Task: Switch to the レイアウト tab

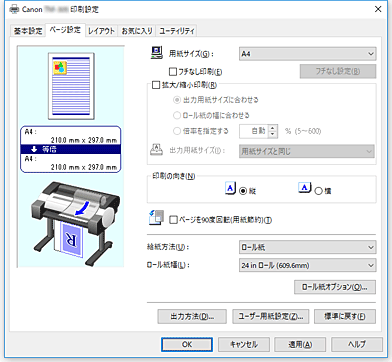Action: tap(101, 31)
